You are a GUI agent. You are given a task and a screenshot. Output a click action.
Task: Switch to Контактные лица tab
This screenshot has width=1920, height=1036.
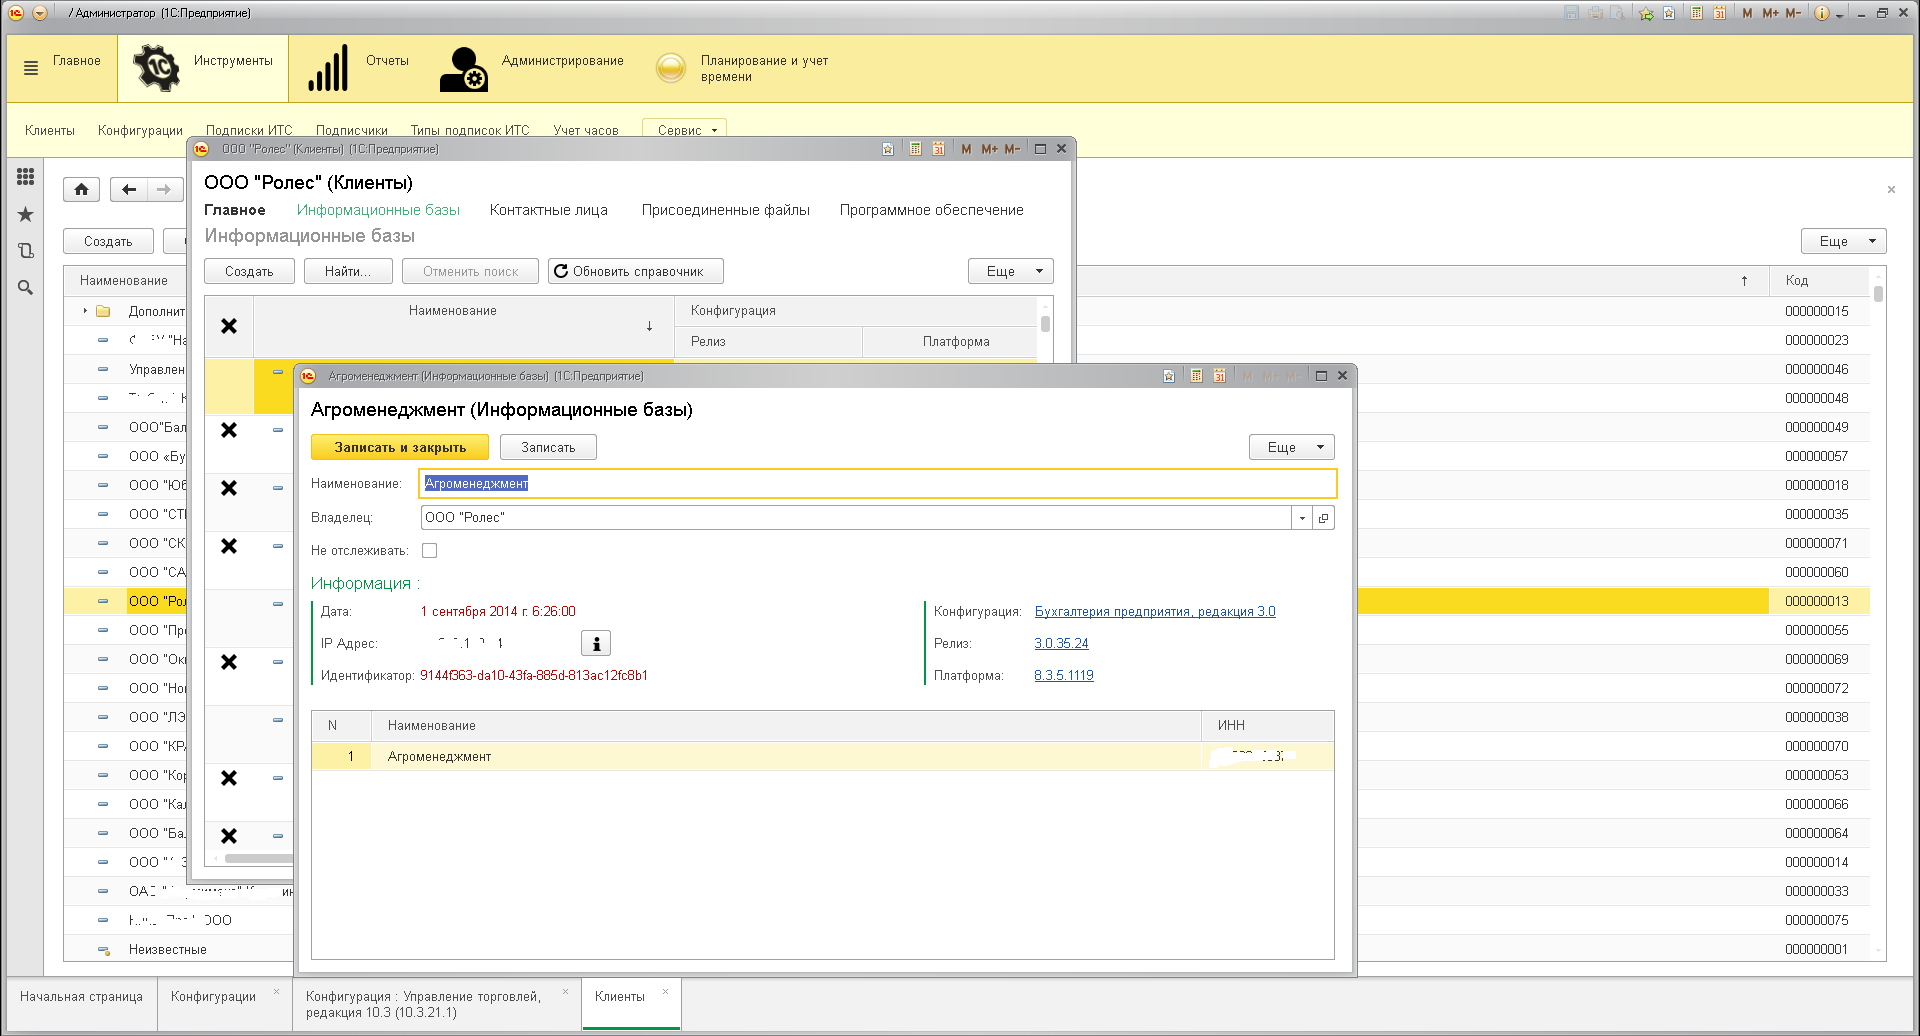(549, 210)
